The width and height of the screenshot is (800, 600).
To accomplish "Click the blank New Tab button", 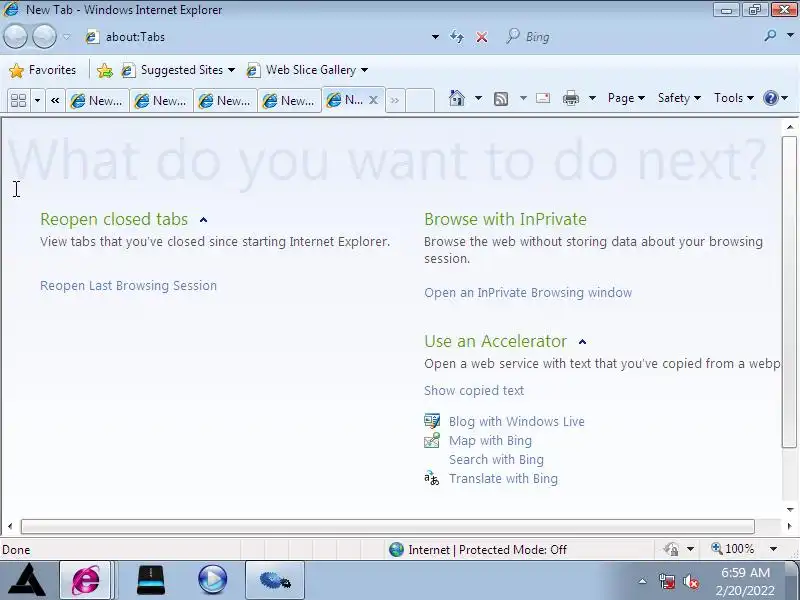I will point(419,100).
